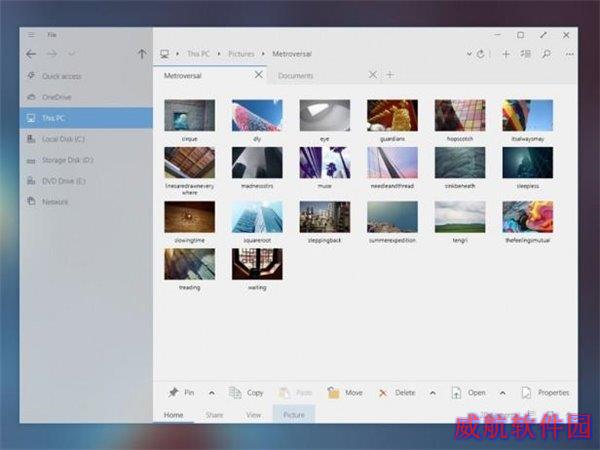Click the Pin button in ribbon
The width and height of the screenshot is (600, 450).
pos(181,393)
